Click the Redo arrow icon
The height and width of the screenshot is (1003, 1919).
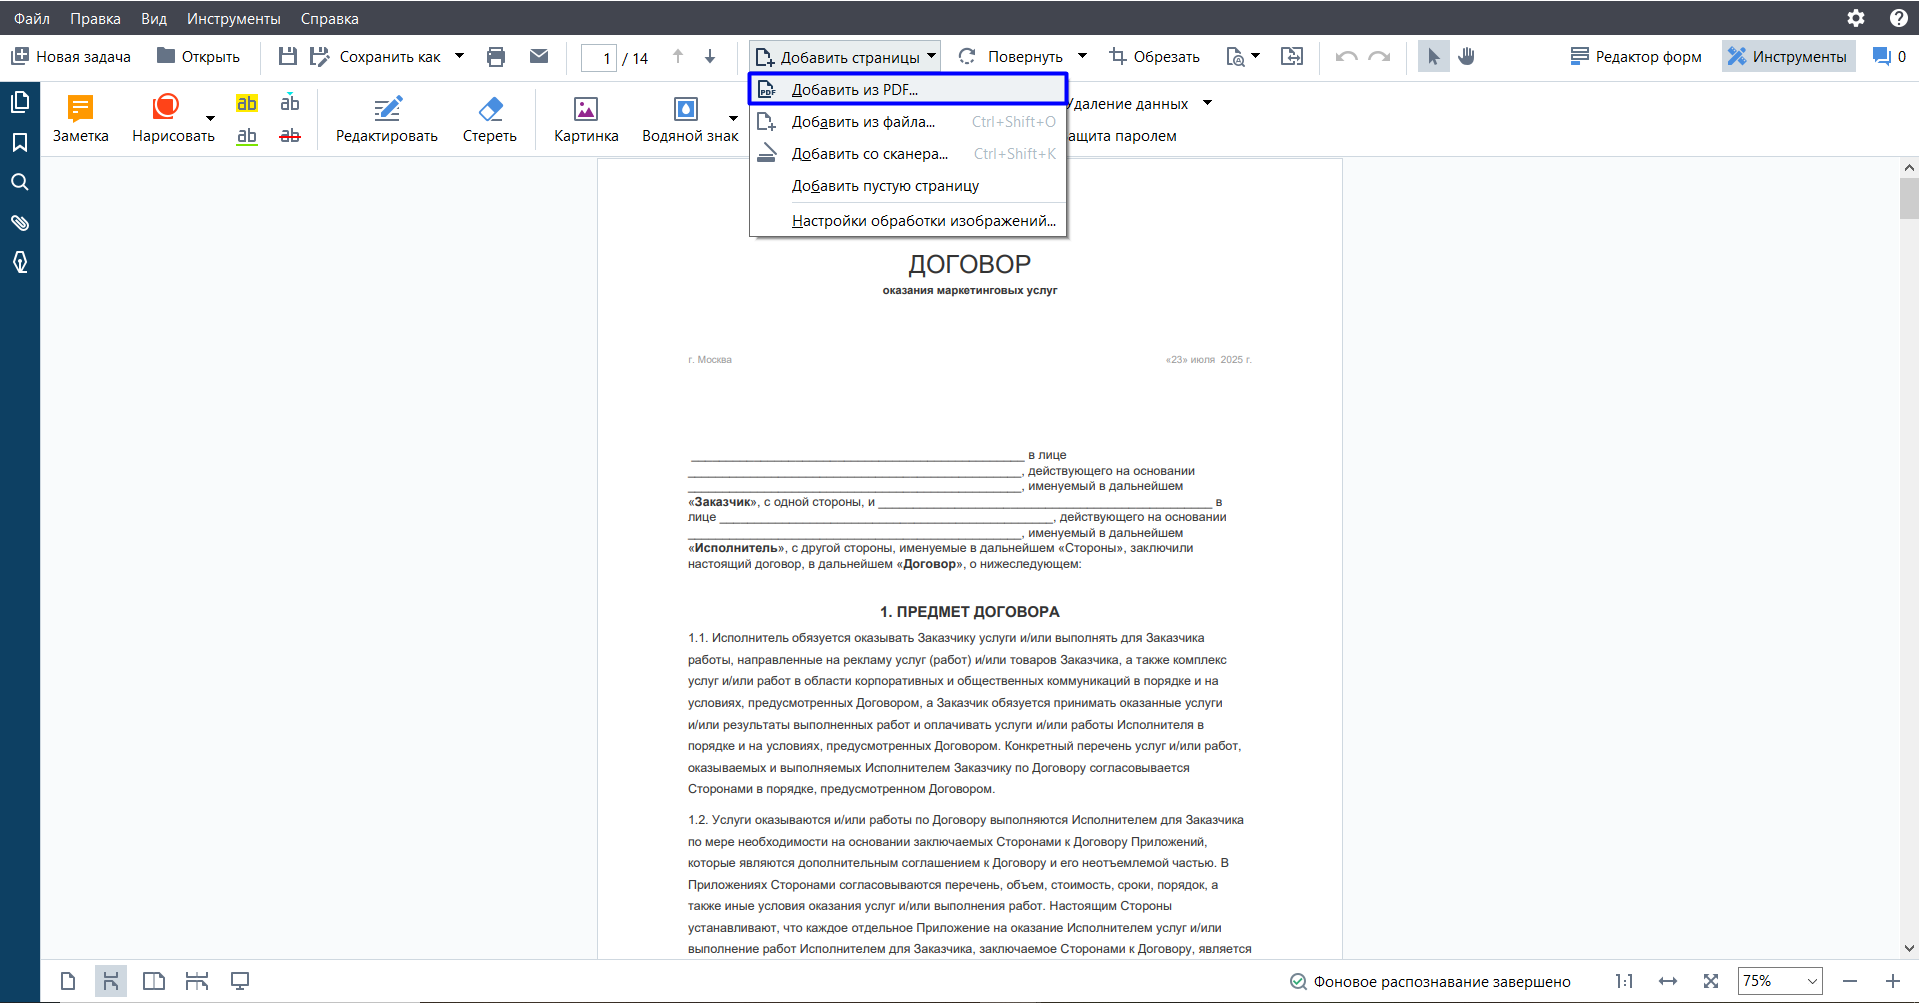1380,56
